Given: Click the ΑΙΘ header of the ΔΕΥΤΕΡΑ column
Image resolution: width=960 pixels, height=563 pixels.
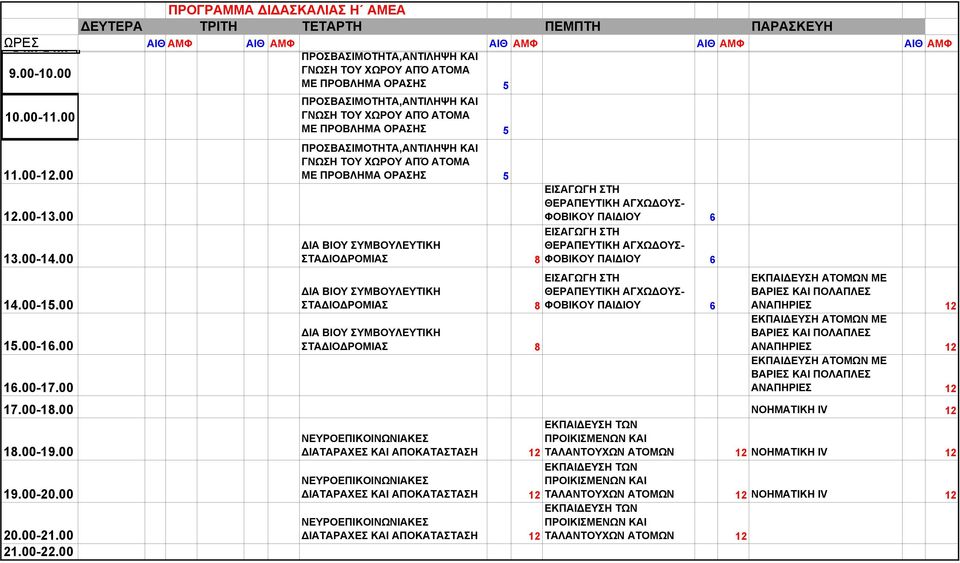Looking at the screenshot, I should (156, 43).
